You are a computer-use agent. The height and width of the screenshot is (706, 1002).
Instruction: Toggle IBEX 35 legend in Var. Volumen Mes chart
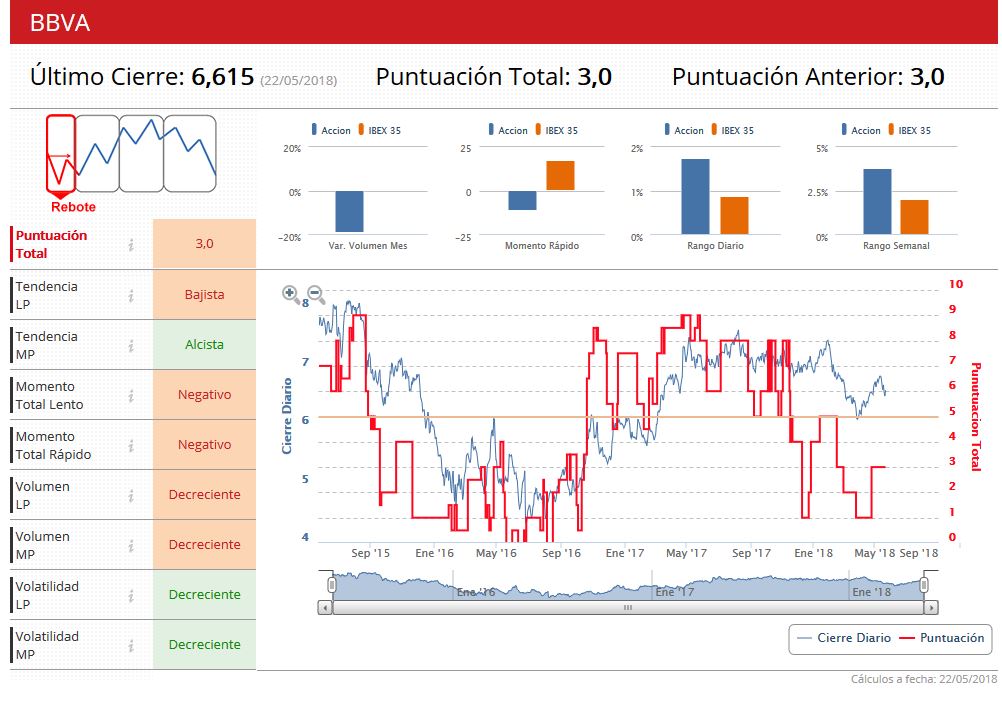pyautogui.click(x=380, y=130)
